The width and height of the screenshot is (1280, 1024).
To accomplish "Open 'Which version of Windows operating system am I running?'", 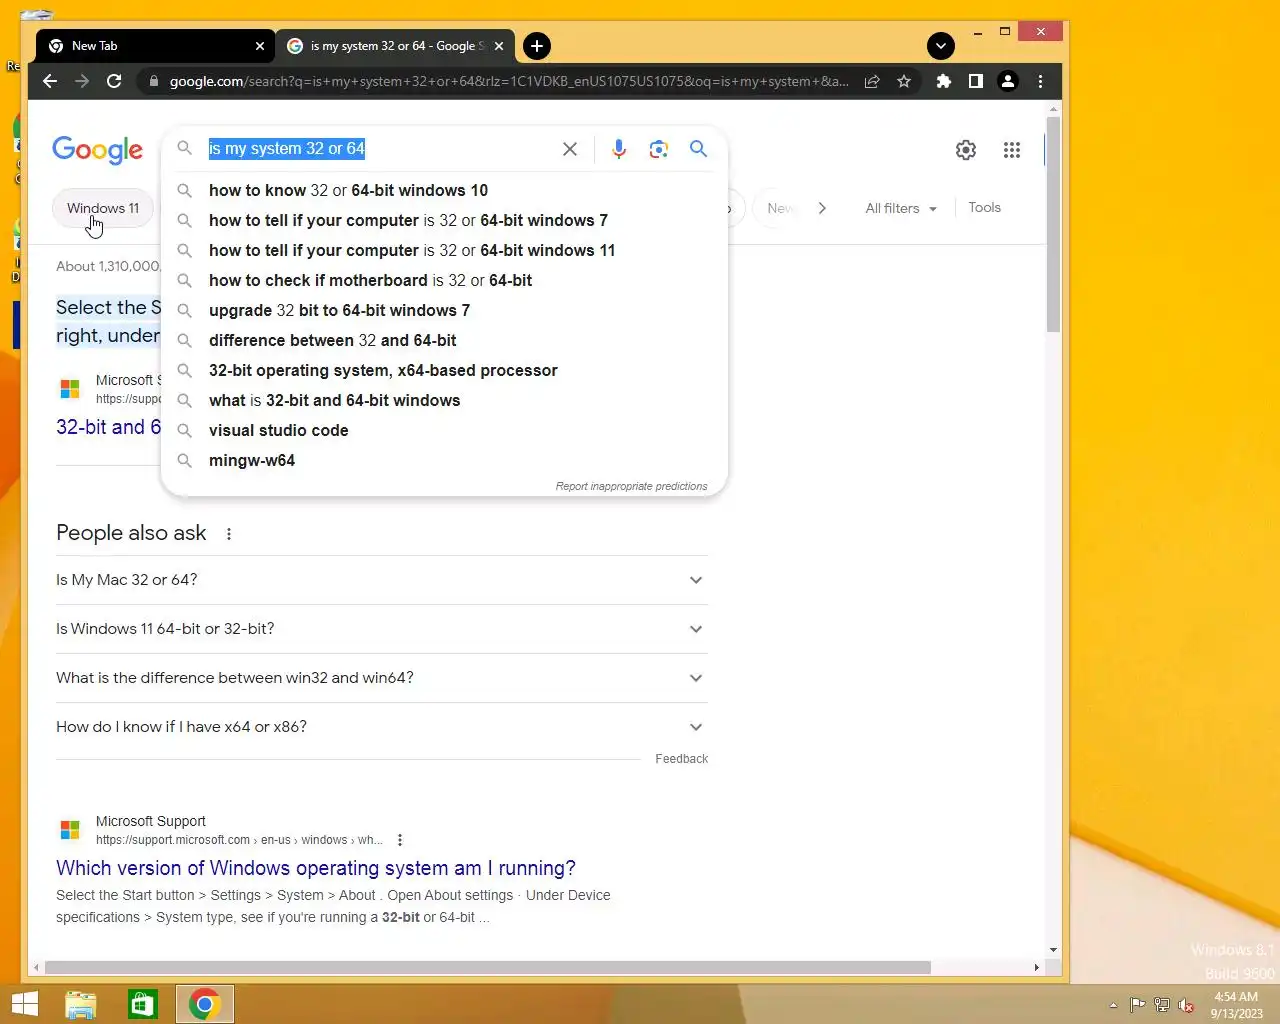I will 316,868.
